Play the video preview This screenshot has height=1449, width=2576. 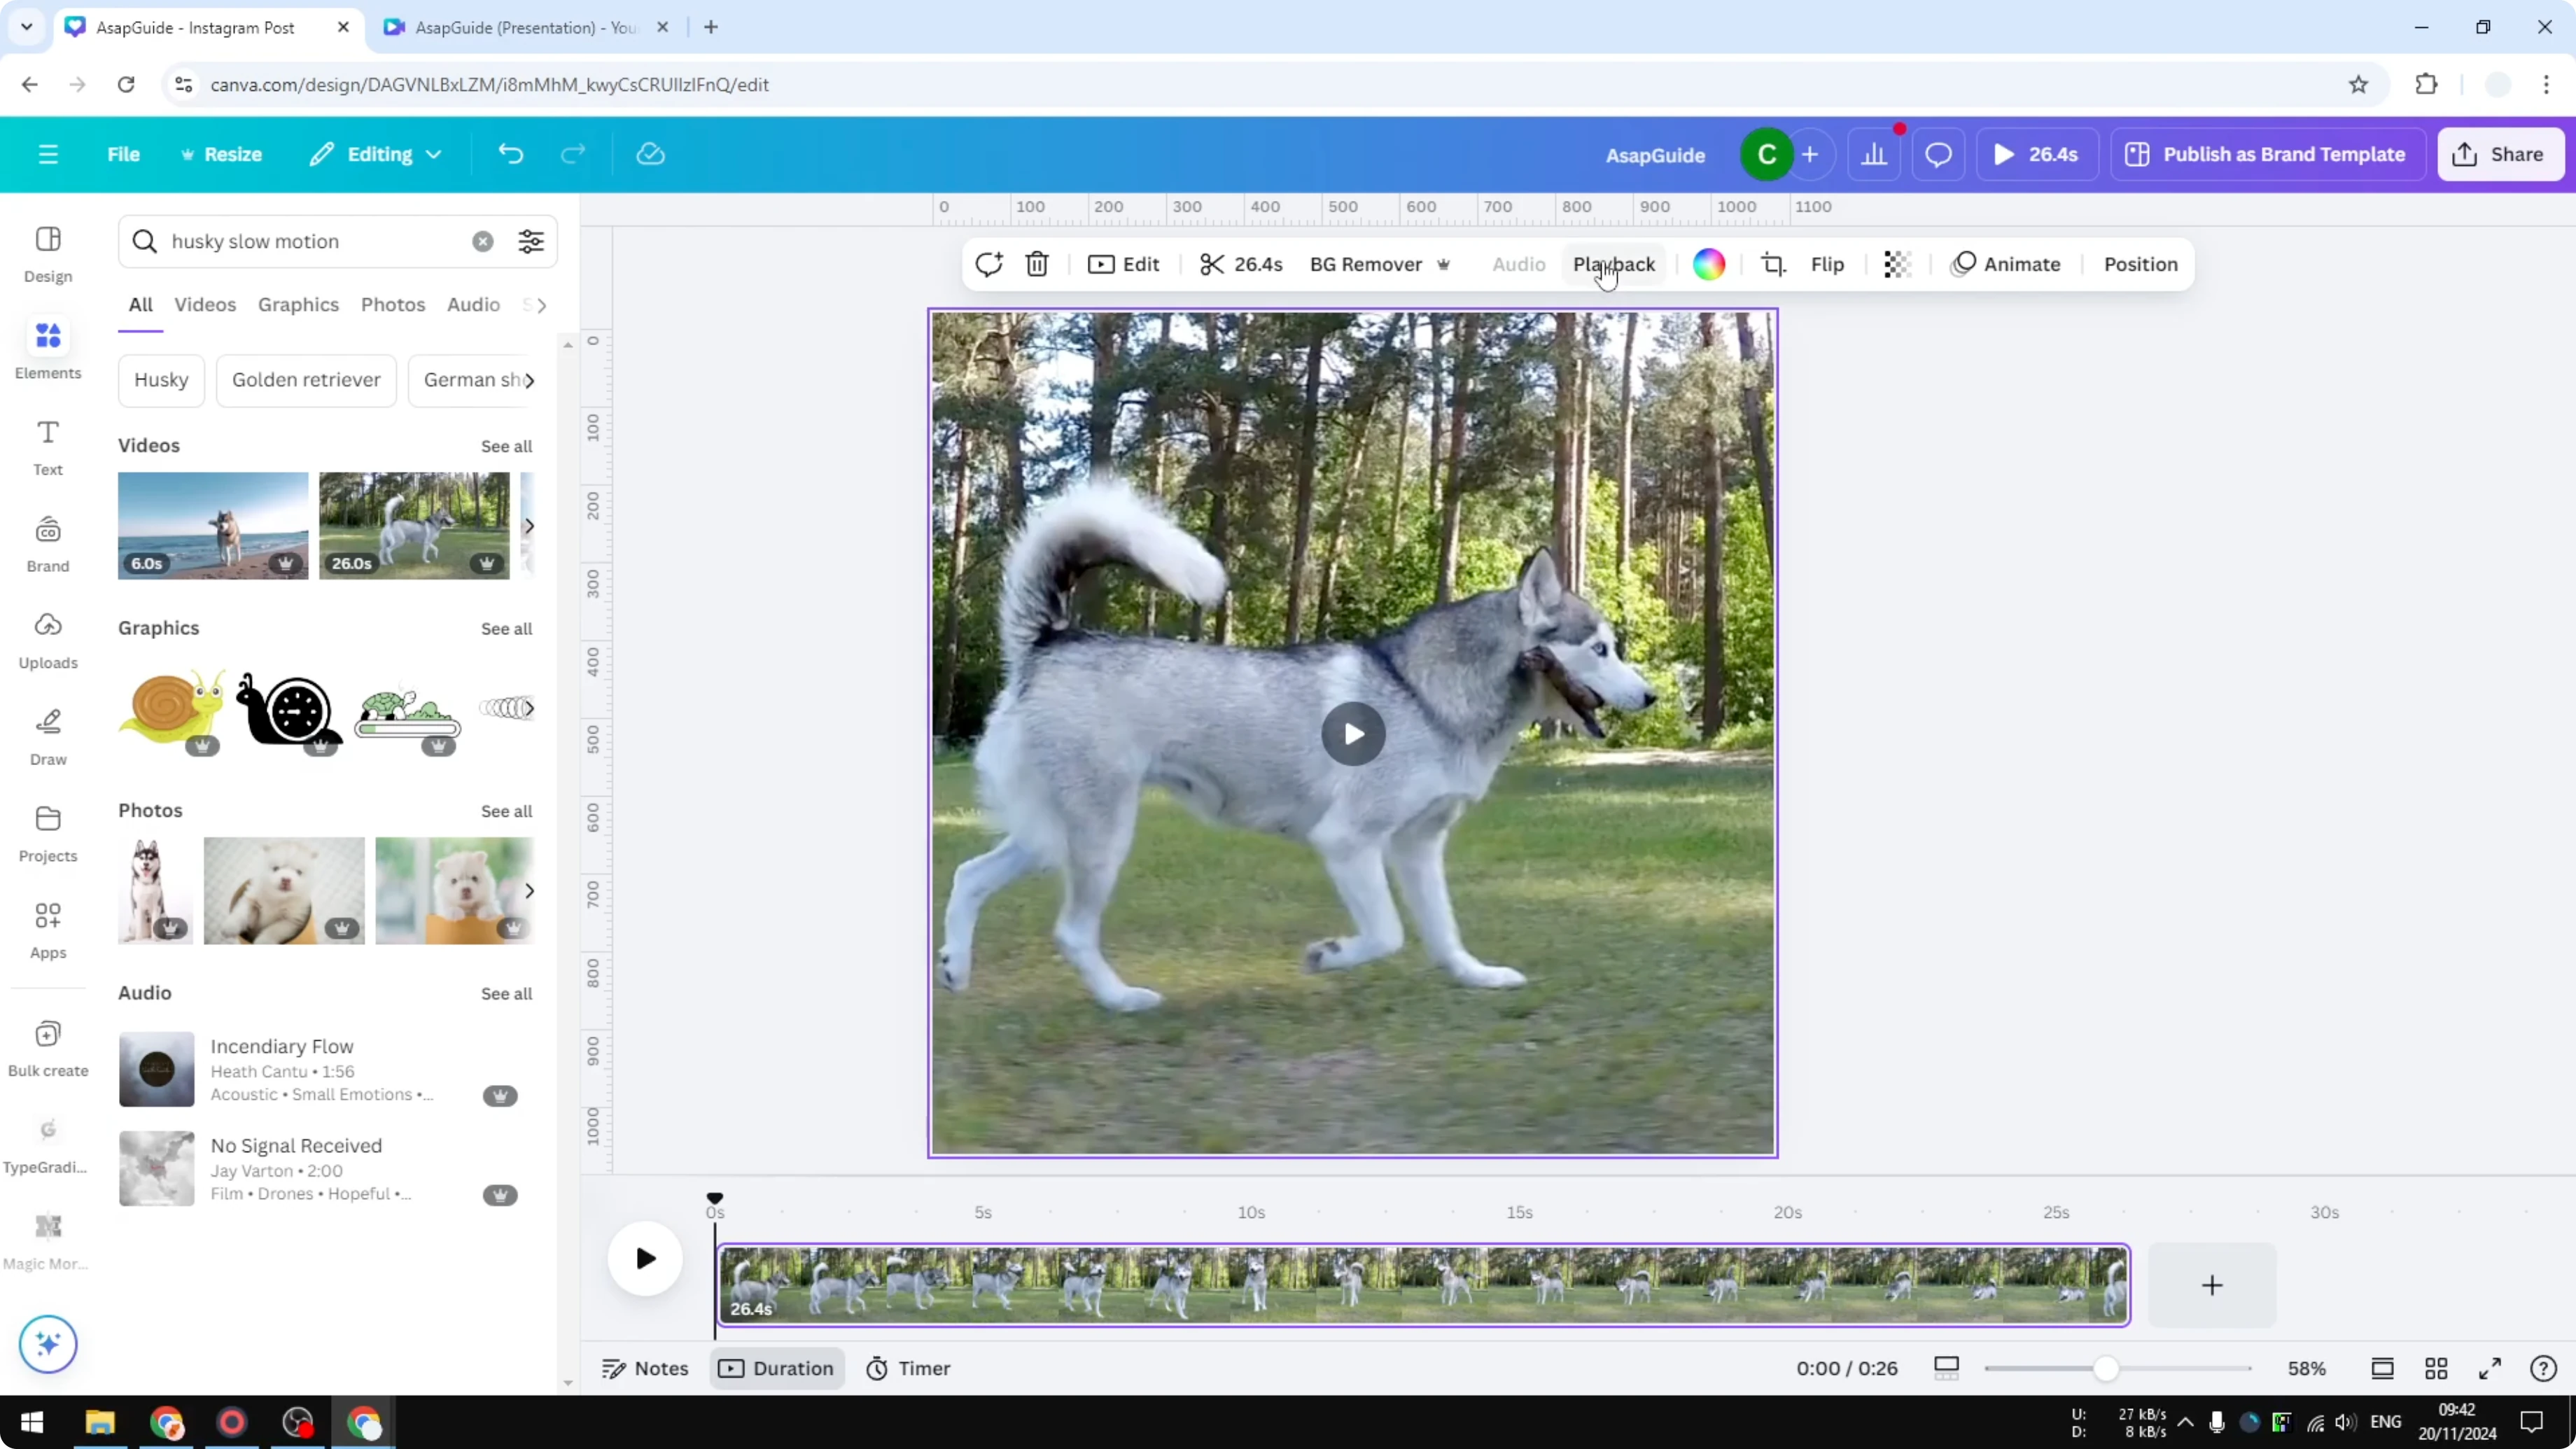[x=1352, y=733]
